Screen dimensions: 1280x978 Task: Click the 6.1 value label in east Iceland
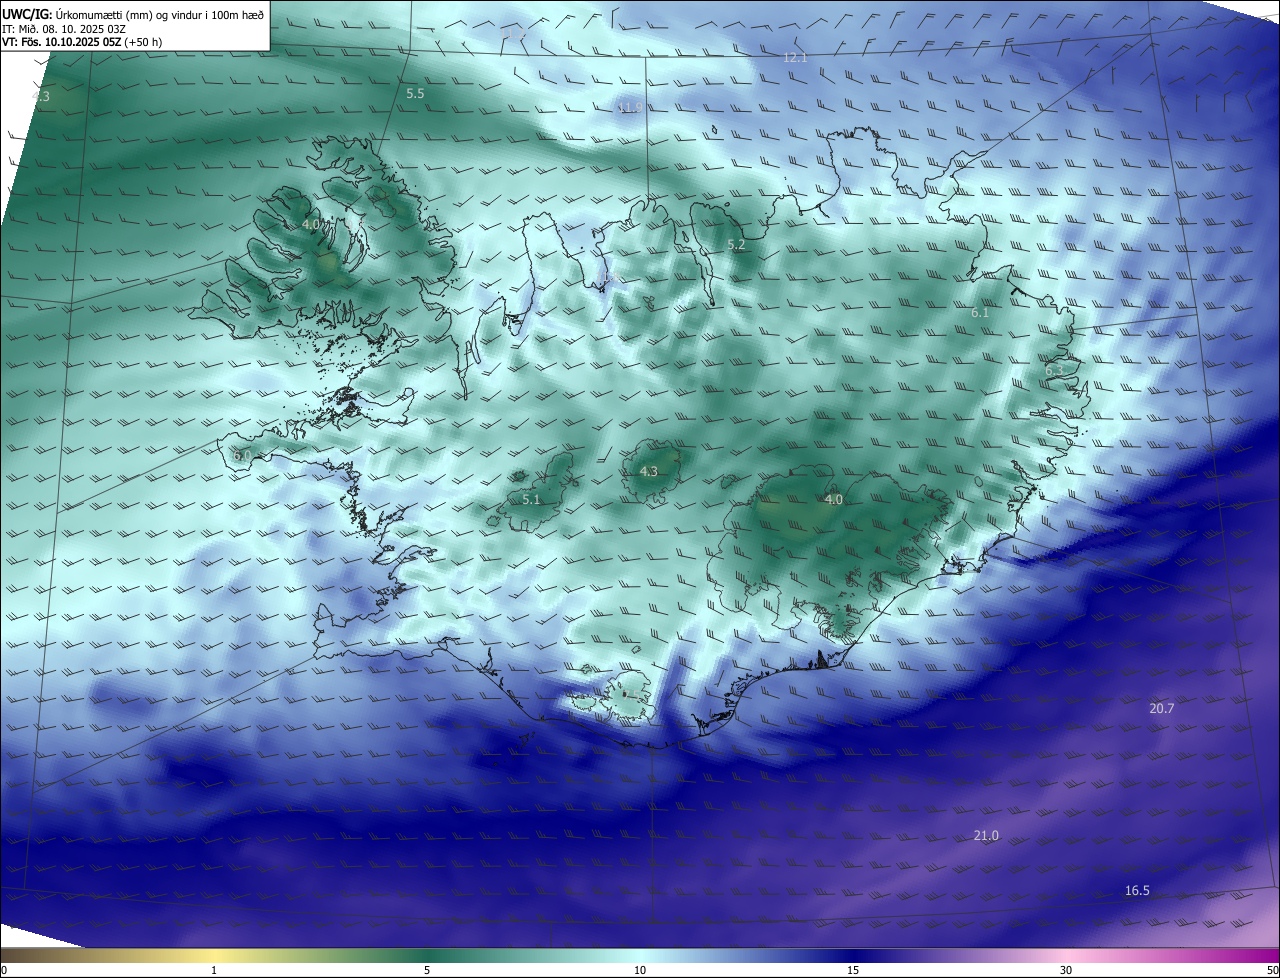980,313
